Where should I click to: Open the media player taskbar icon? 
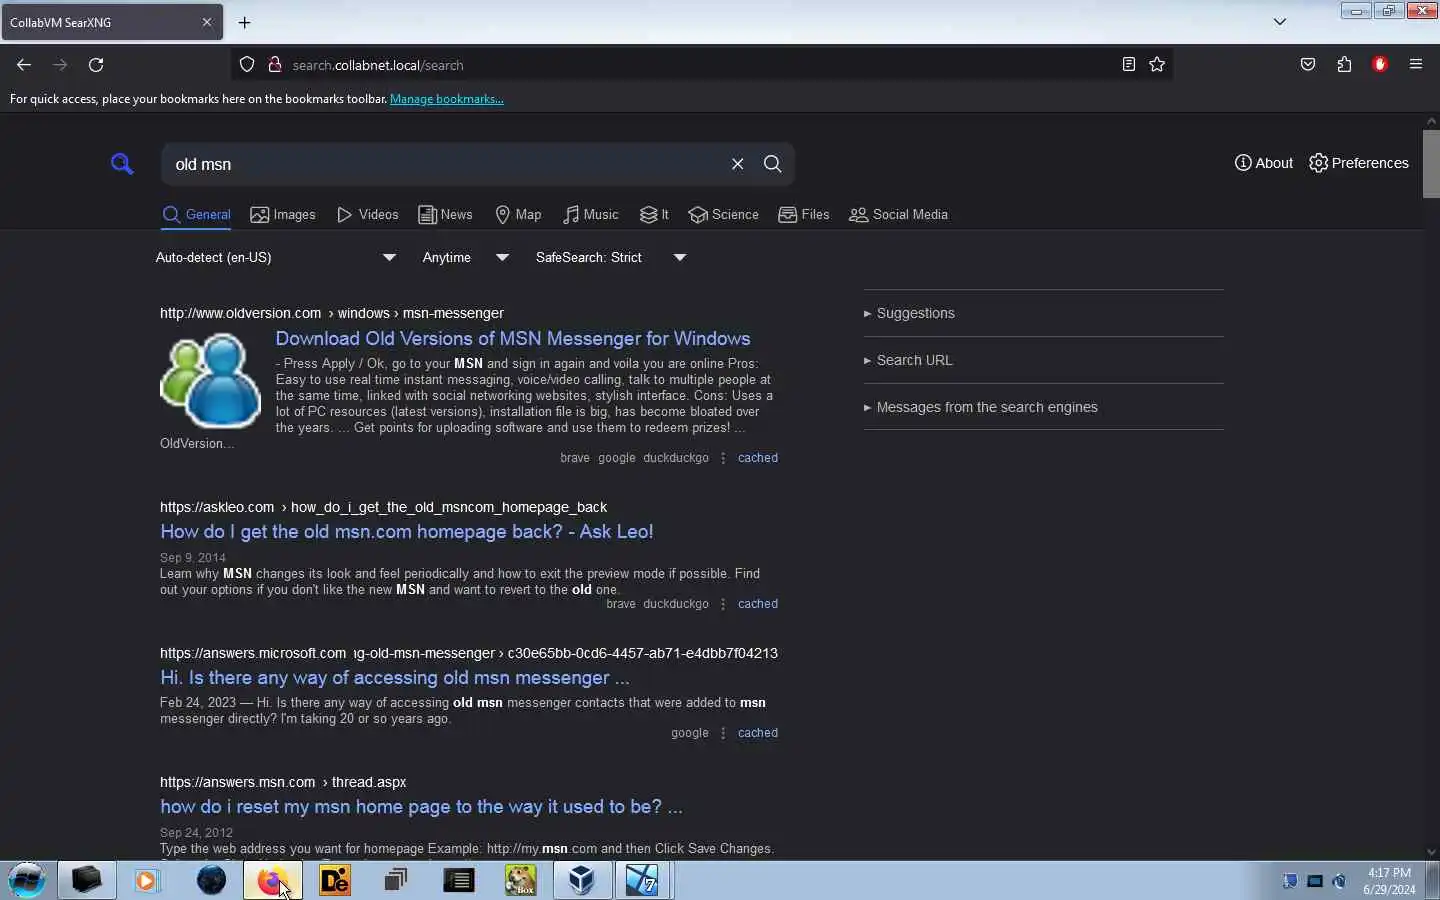(148, 881)
